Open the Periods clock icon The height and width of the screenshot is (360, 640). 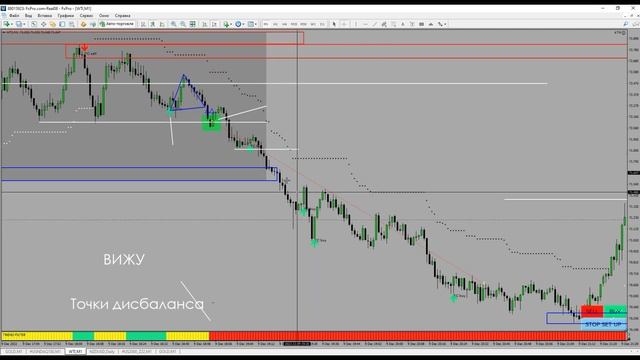pyautogui.click(x=238, y=24)
